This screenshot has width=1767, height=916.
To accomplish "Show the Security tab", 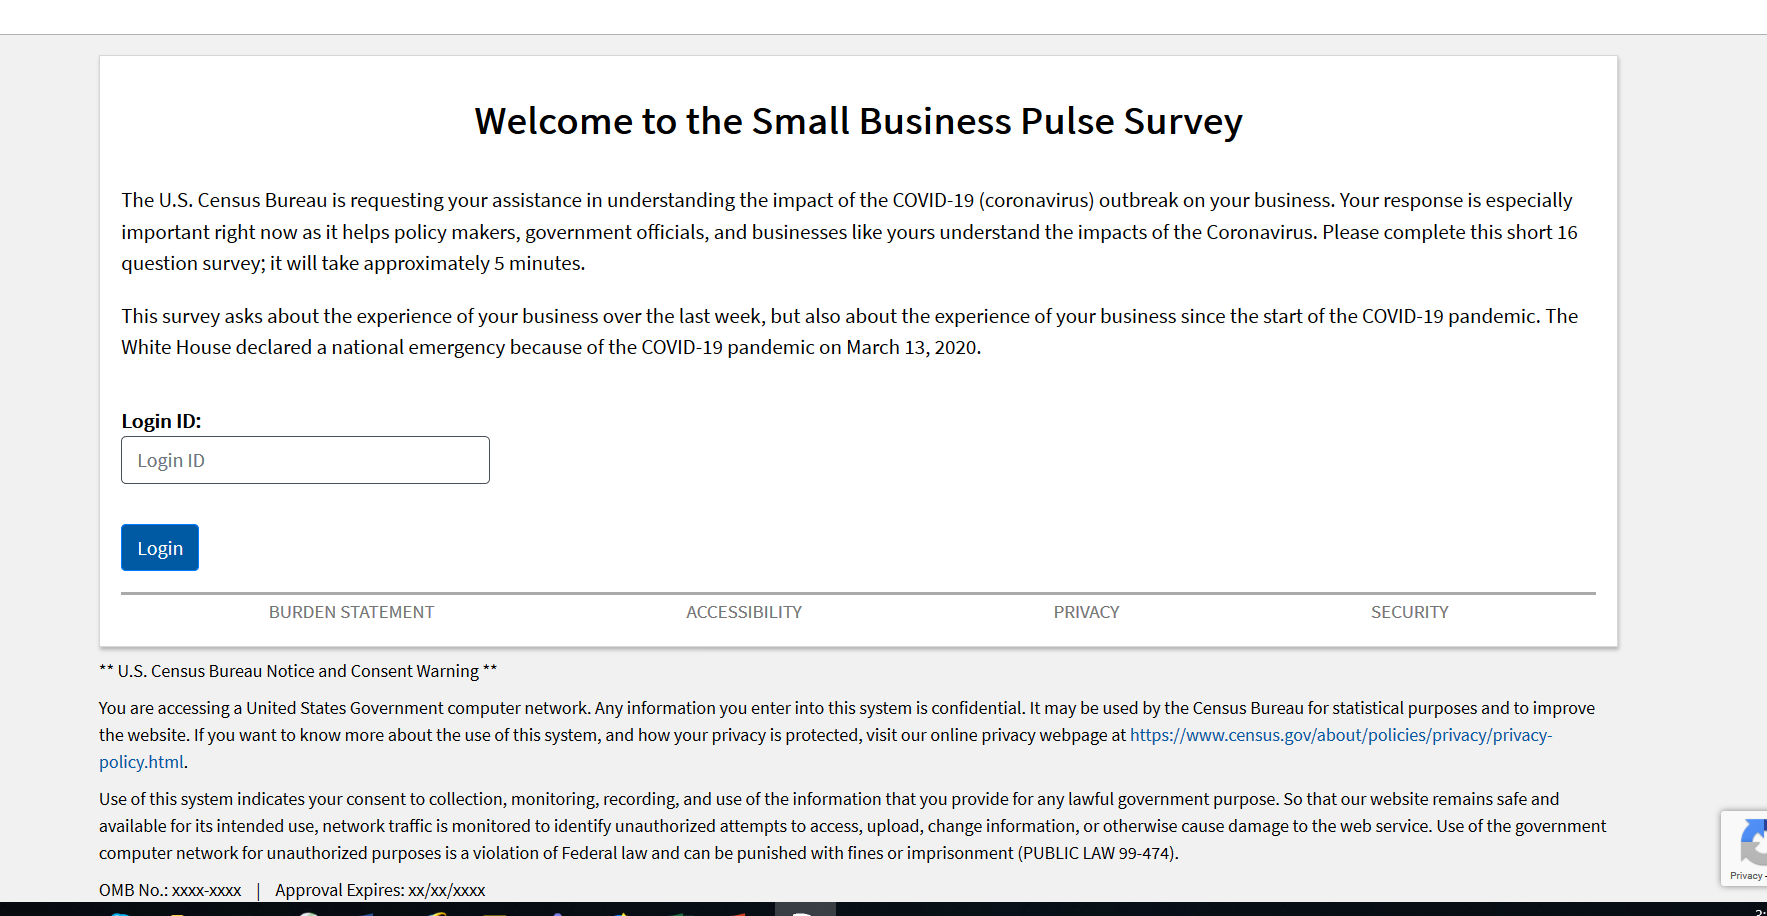I will pos(1409,612).
